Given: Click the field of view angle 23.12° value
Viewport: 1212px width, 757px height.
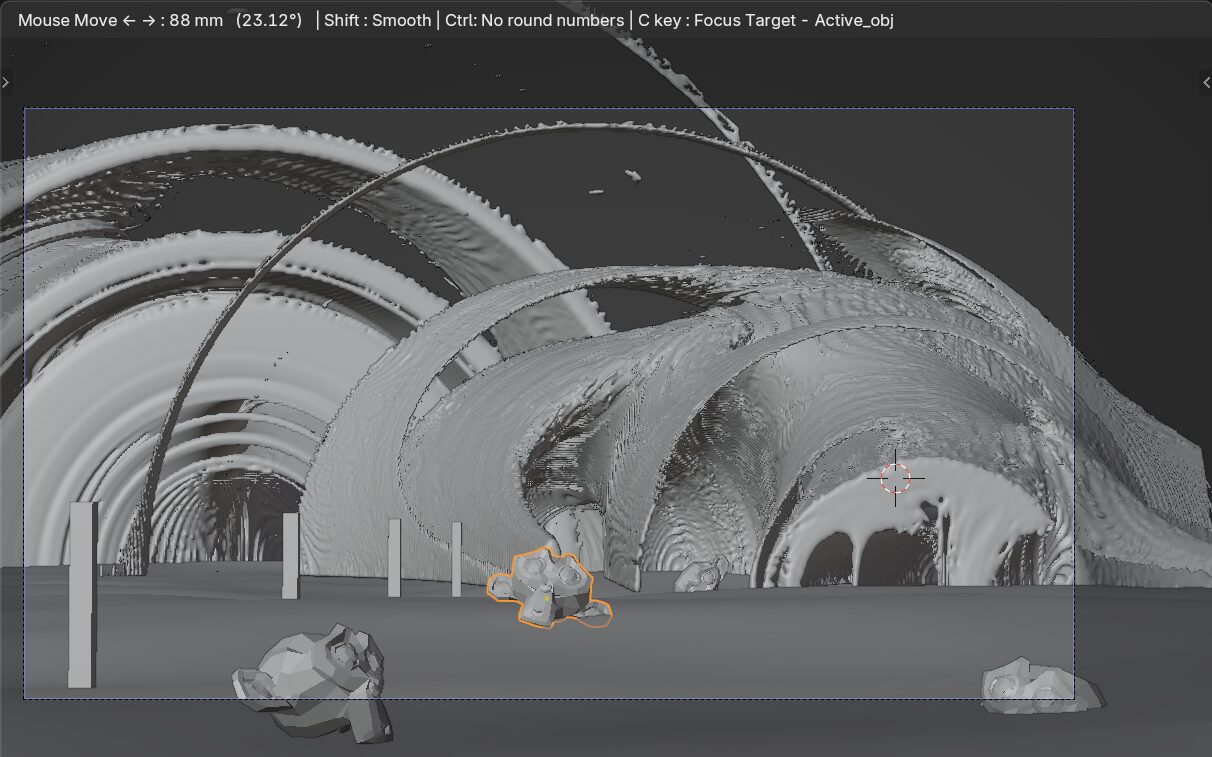Looking at the screenshot, I should 268,20.
